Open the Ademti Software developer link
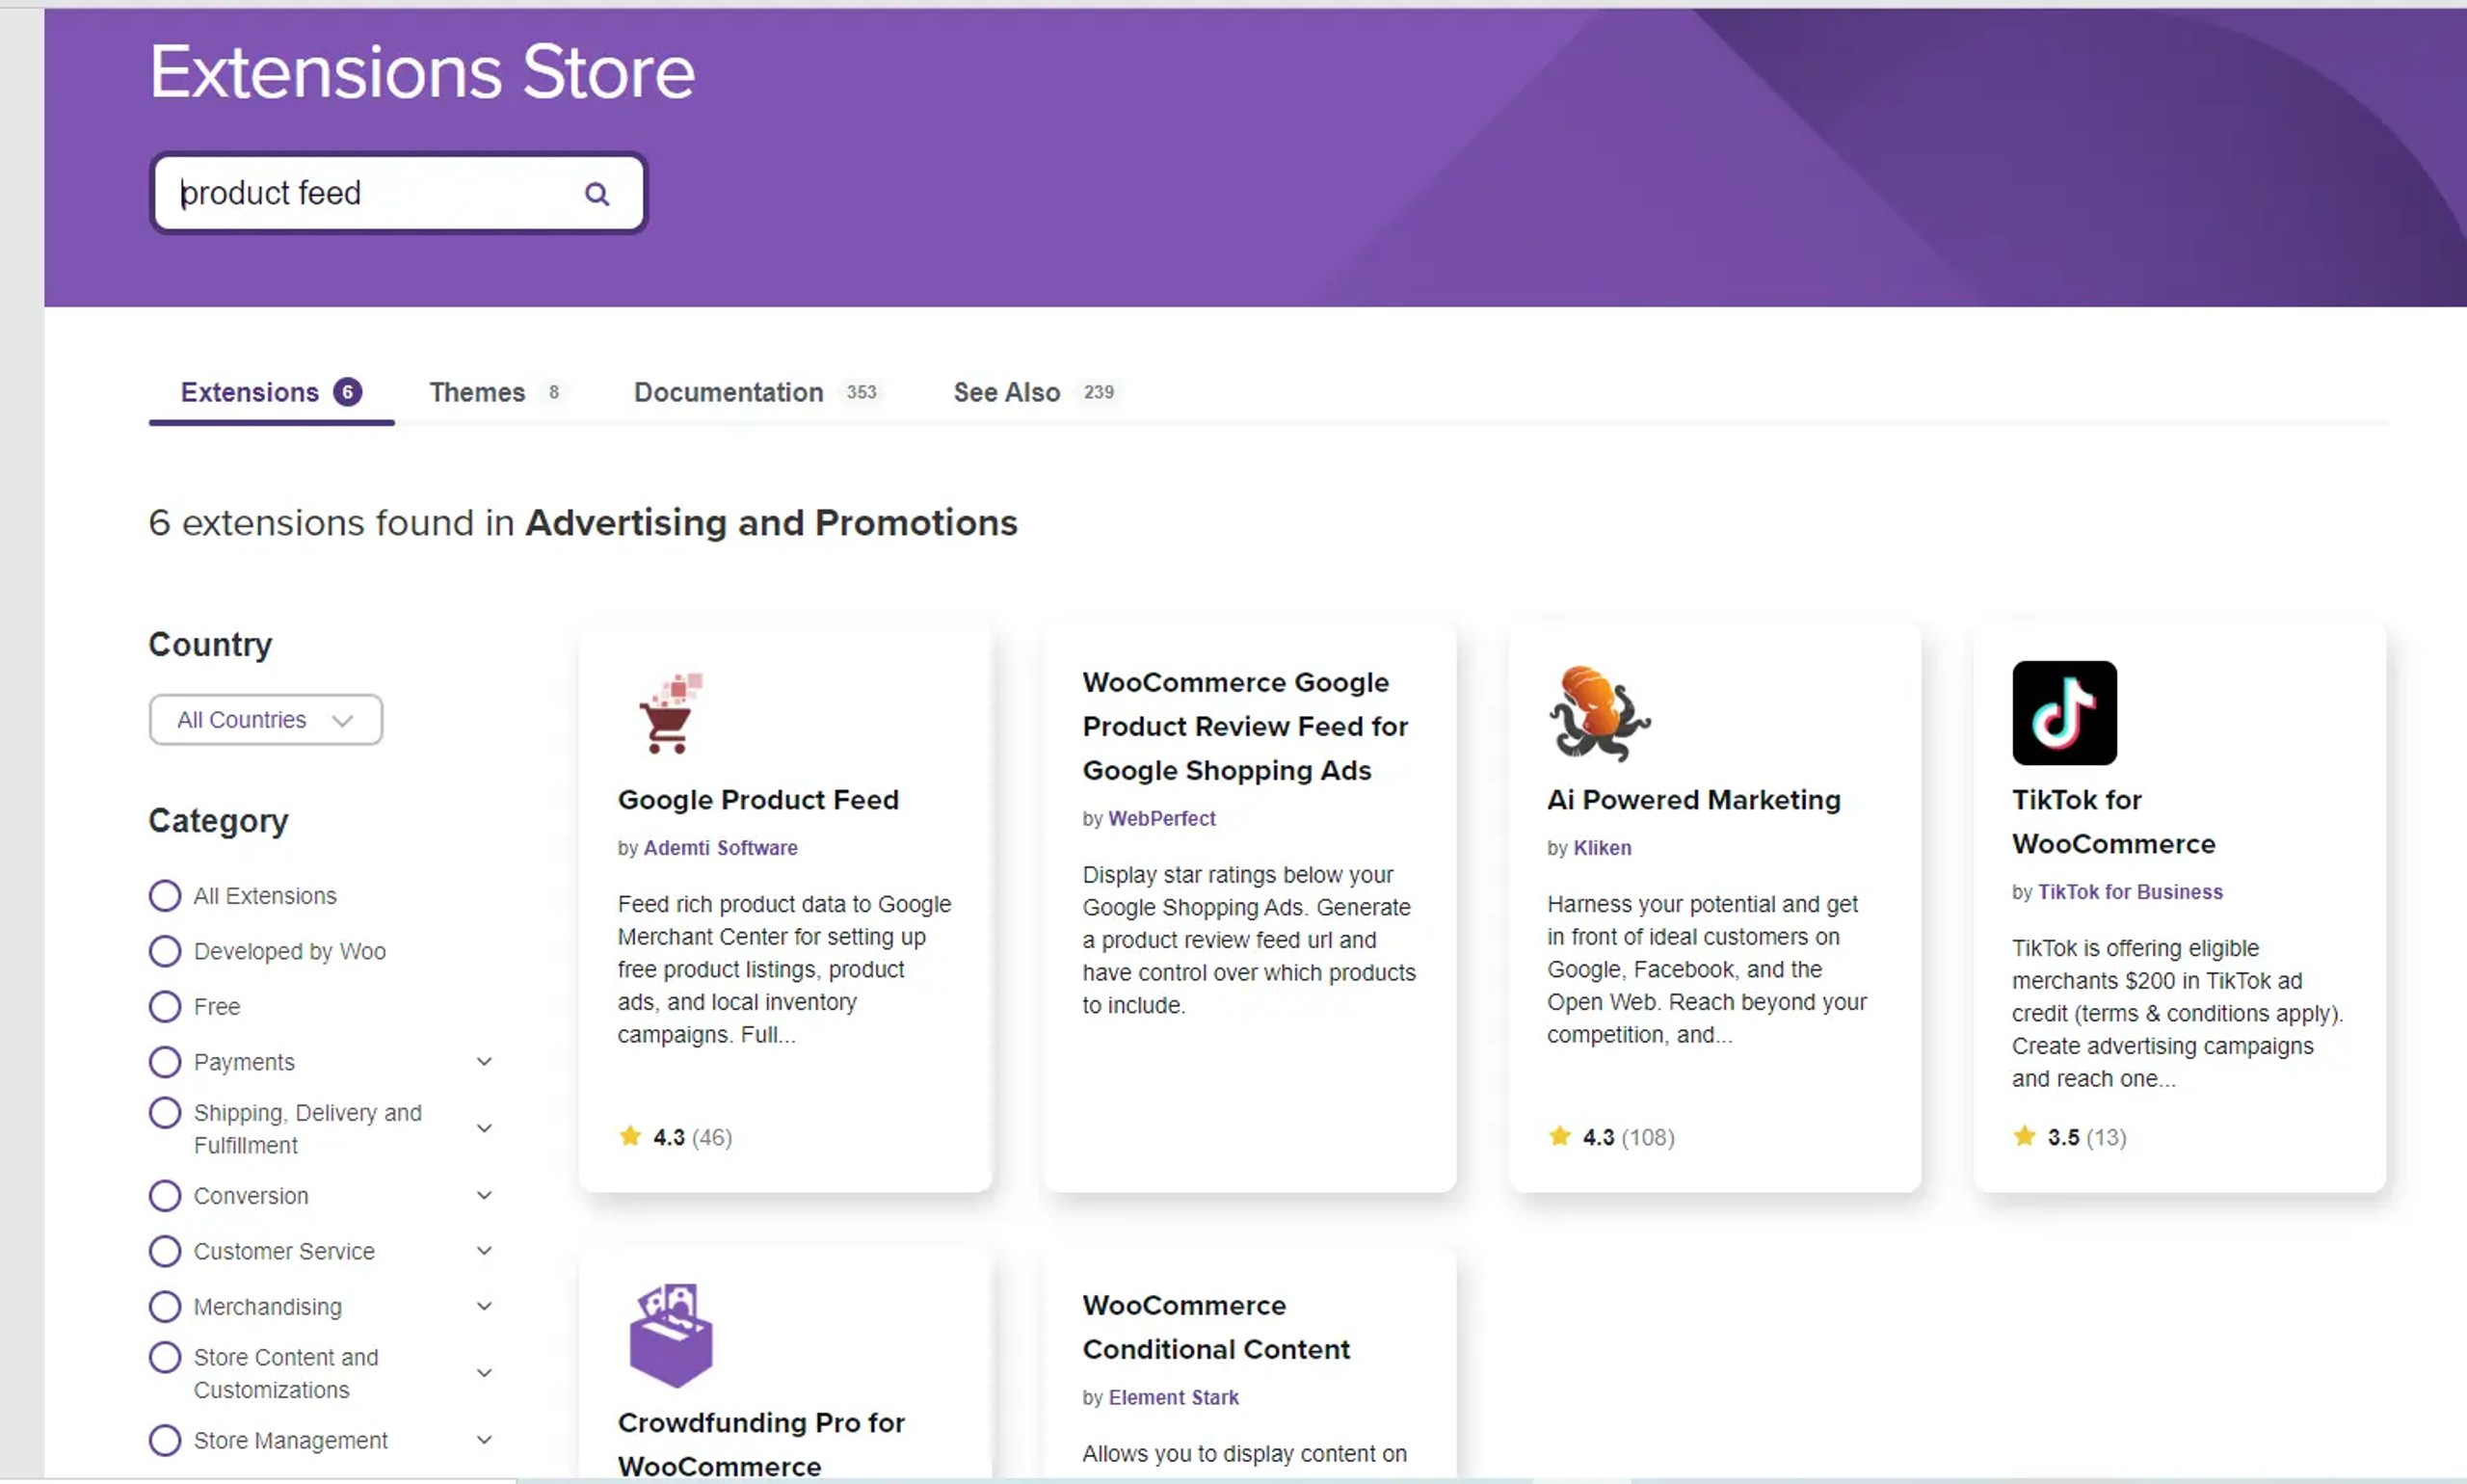Screen dimensions: 2467x1484 720,848
